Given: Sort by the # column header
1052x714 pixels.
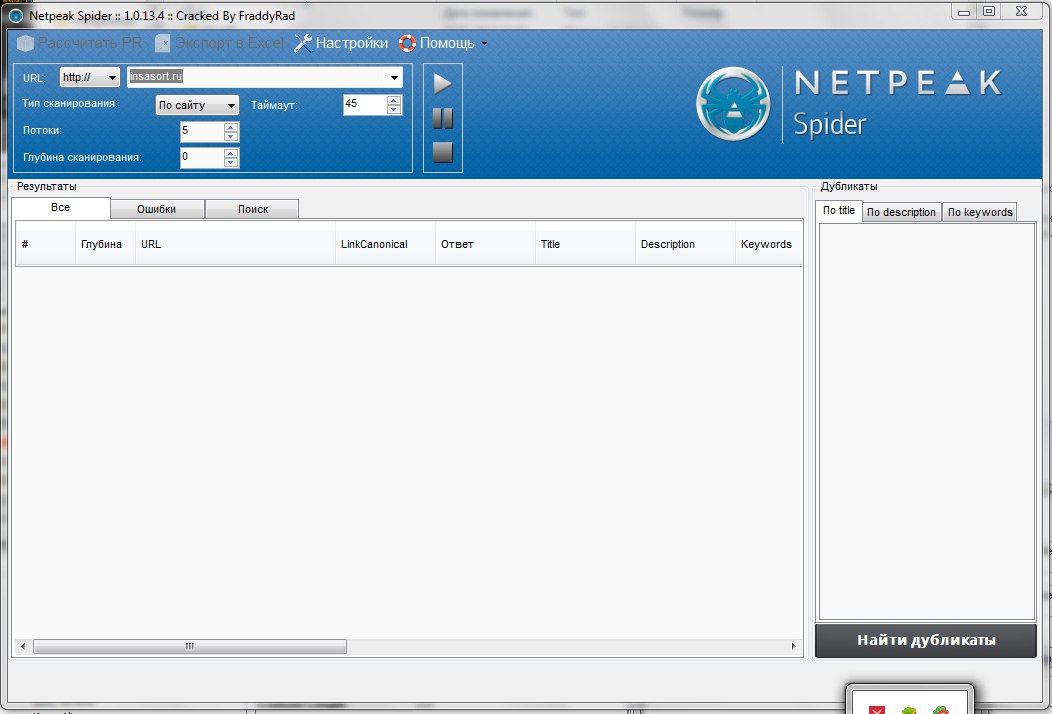Looking at the screenshot, I should pos(45,244).
